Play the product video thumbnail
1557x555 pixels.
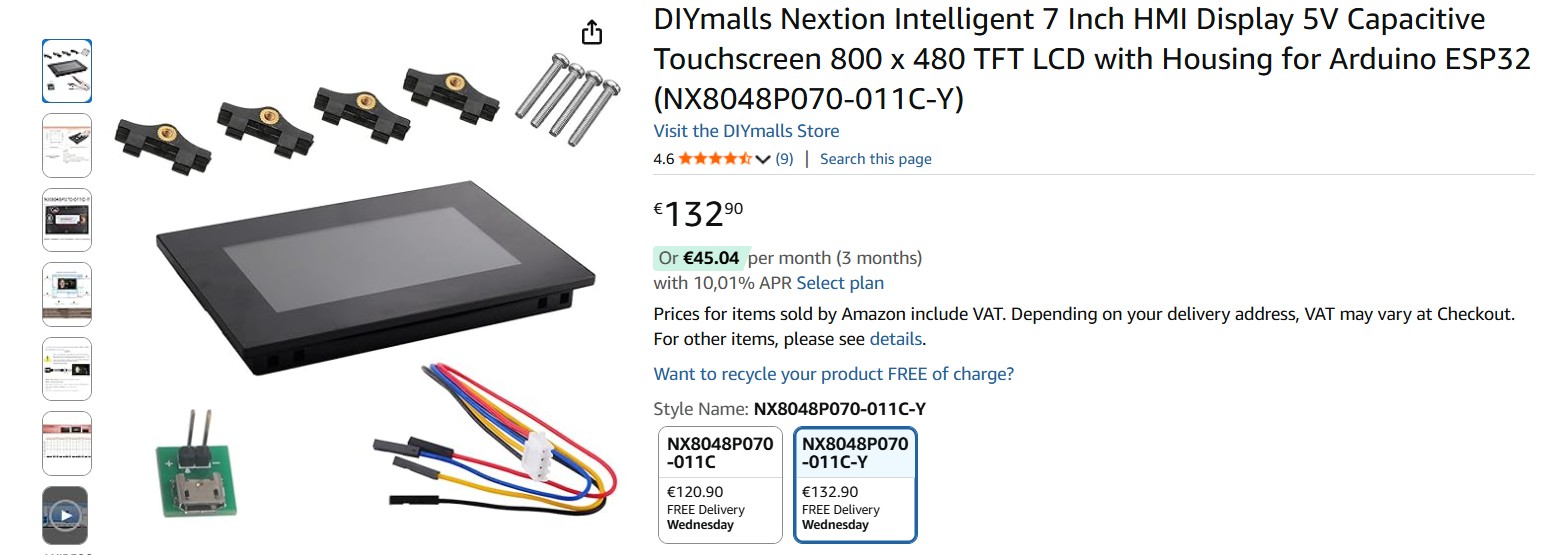coord(66,516)
